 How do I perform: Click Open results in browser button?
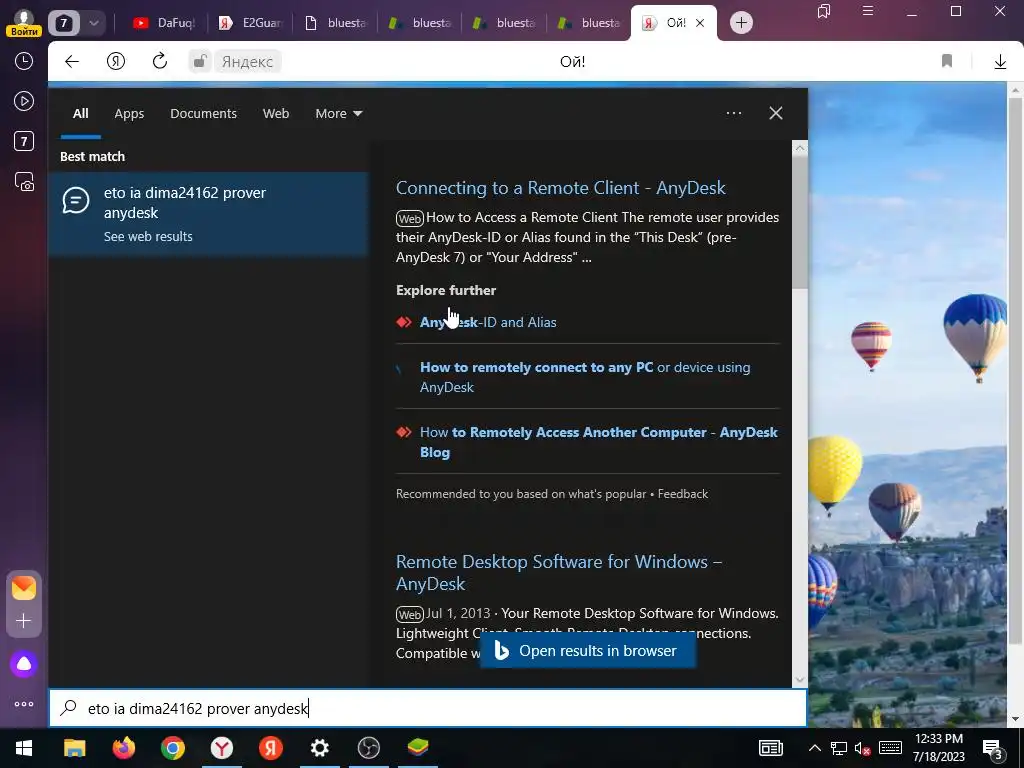tap(587, 651)
